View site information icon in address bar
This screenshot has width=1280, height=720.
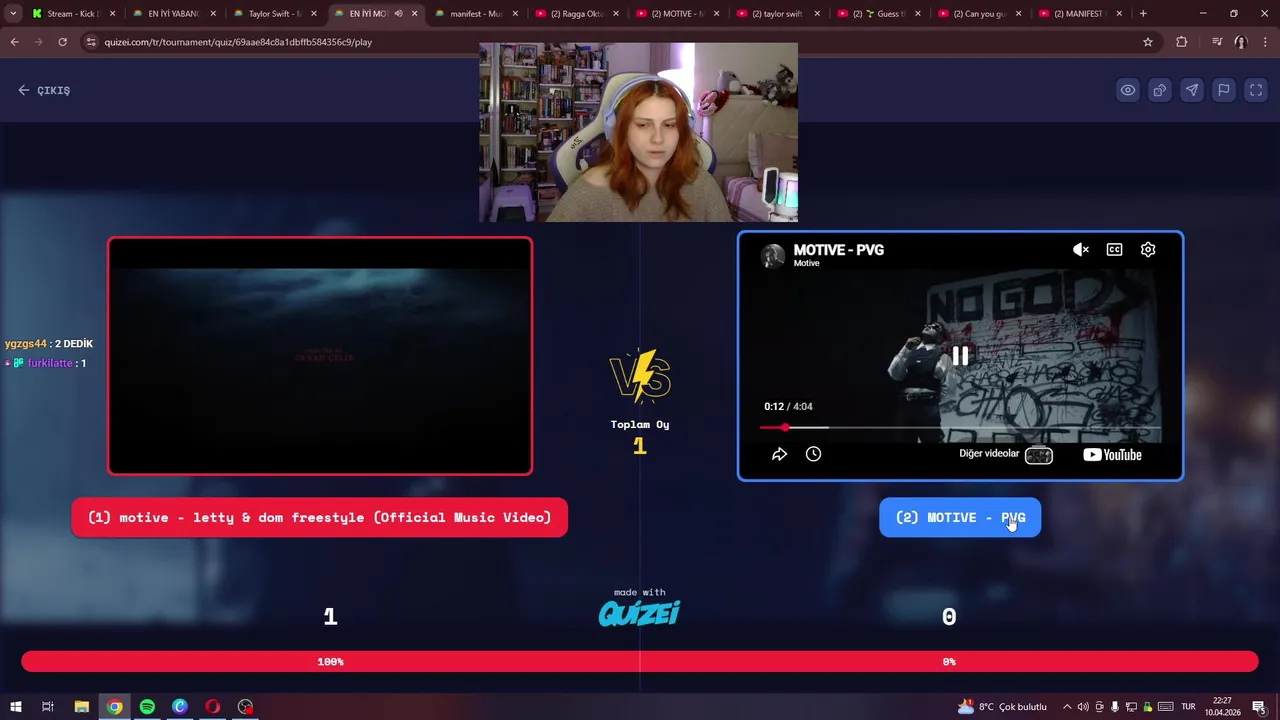pos(91,42)
